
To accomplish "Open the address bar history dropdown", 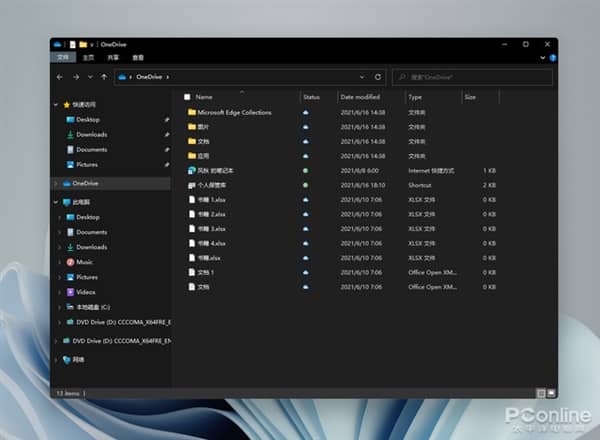I will [x=362, y=76].
